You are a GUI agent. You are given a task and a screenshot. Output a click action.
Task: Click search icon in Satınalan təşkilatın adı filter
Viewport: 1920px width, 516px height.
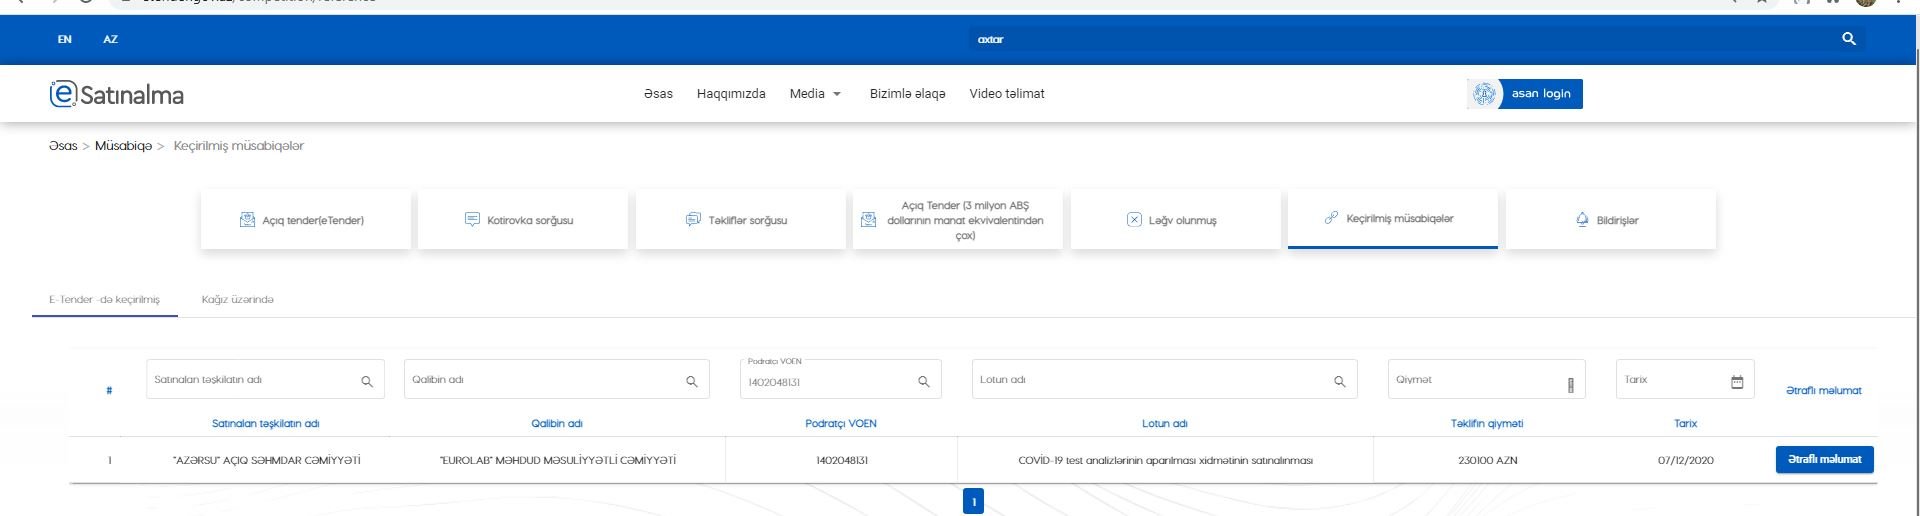[x=367, y=381]
